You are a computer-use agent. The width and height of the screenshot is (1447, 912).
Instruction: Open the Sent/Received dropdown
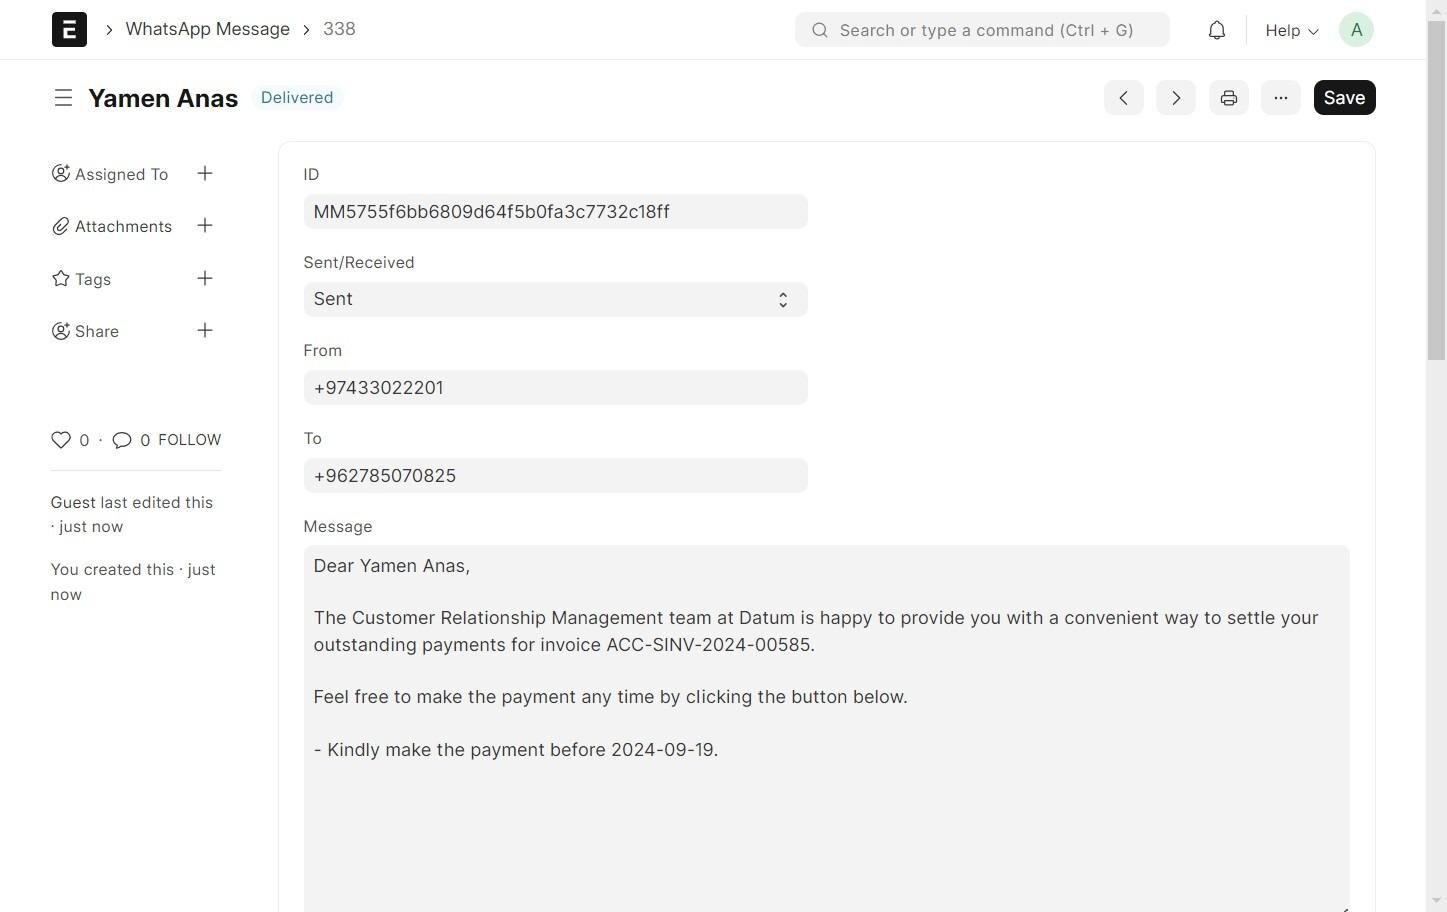pyautogui.click(x=555, y=300)
